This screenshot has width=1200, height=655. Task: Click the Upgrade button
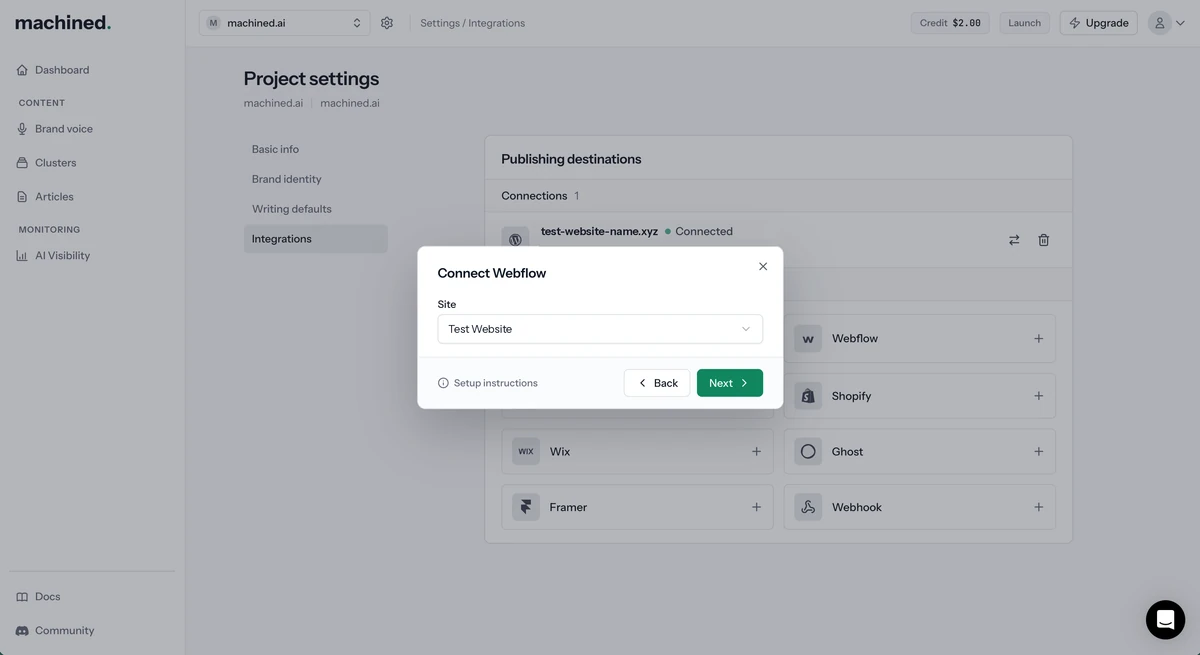tap(1098, 23)
